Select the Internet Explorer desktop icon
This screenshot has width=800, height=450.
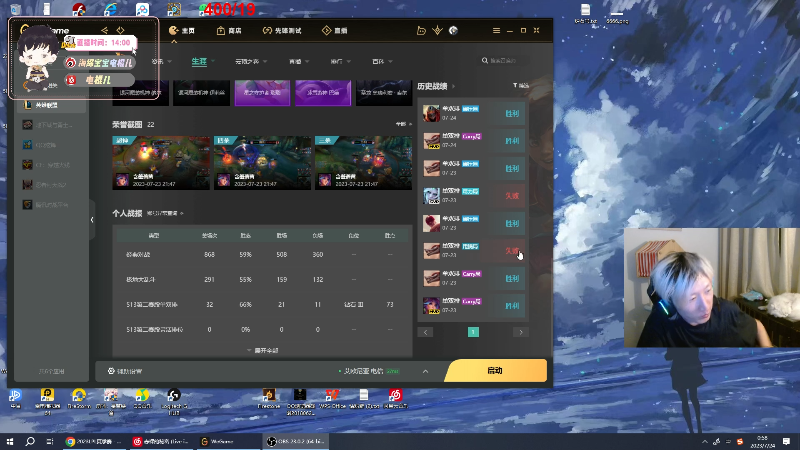click(110, 9)
